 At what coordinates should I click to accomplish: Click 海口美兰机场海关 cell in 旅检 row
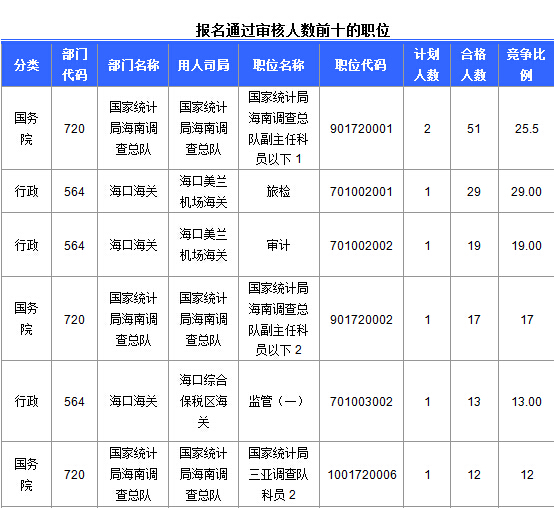[x=204, y=192]
